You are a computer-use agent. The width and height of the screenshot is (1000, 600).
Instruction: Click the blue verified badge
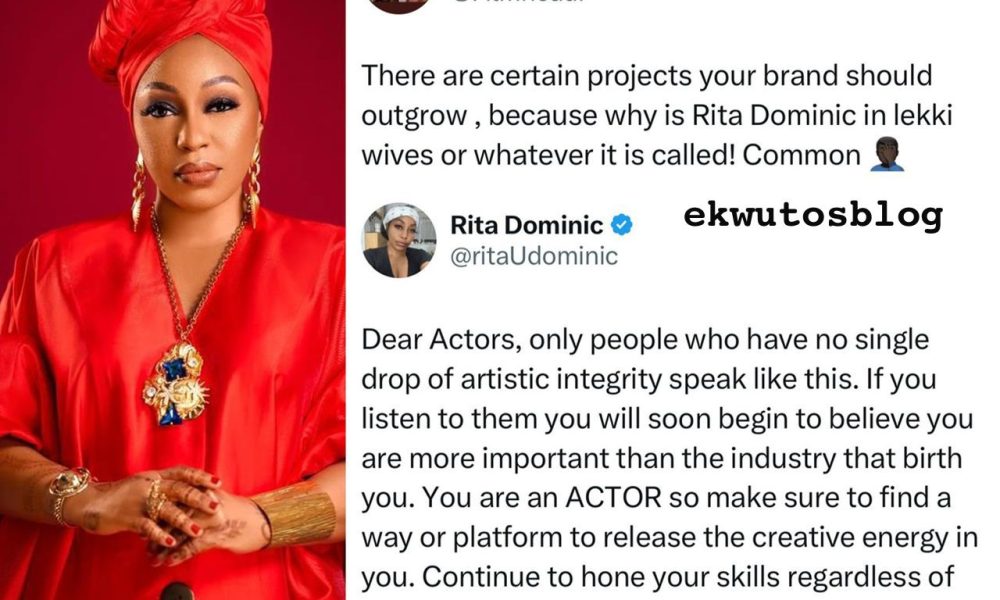click(x=622, y=225)
